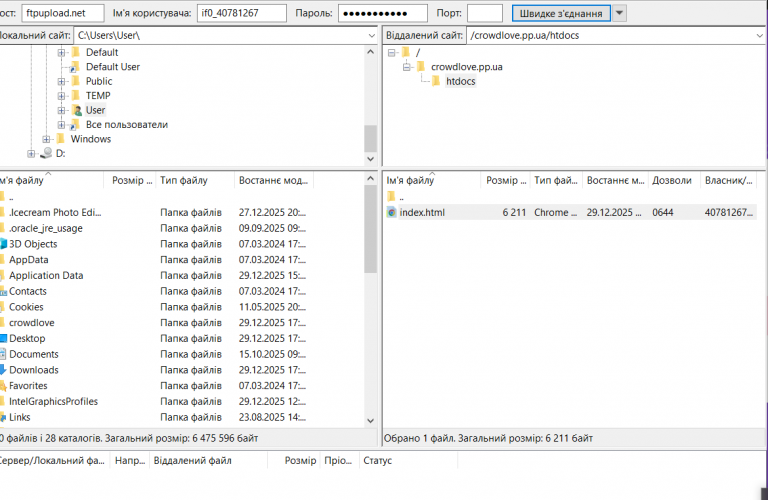Select the Cookies folder row
The width and height of the screenshot is (768, 500).
point(157,307)
